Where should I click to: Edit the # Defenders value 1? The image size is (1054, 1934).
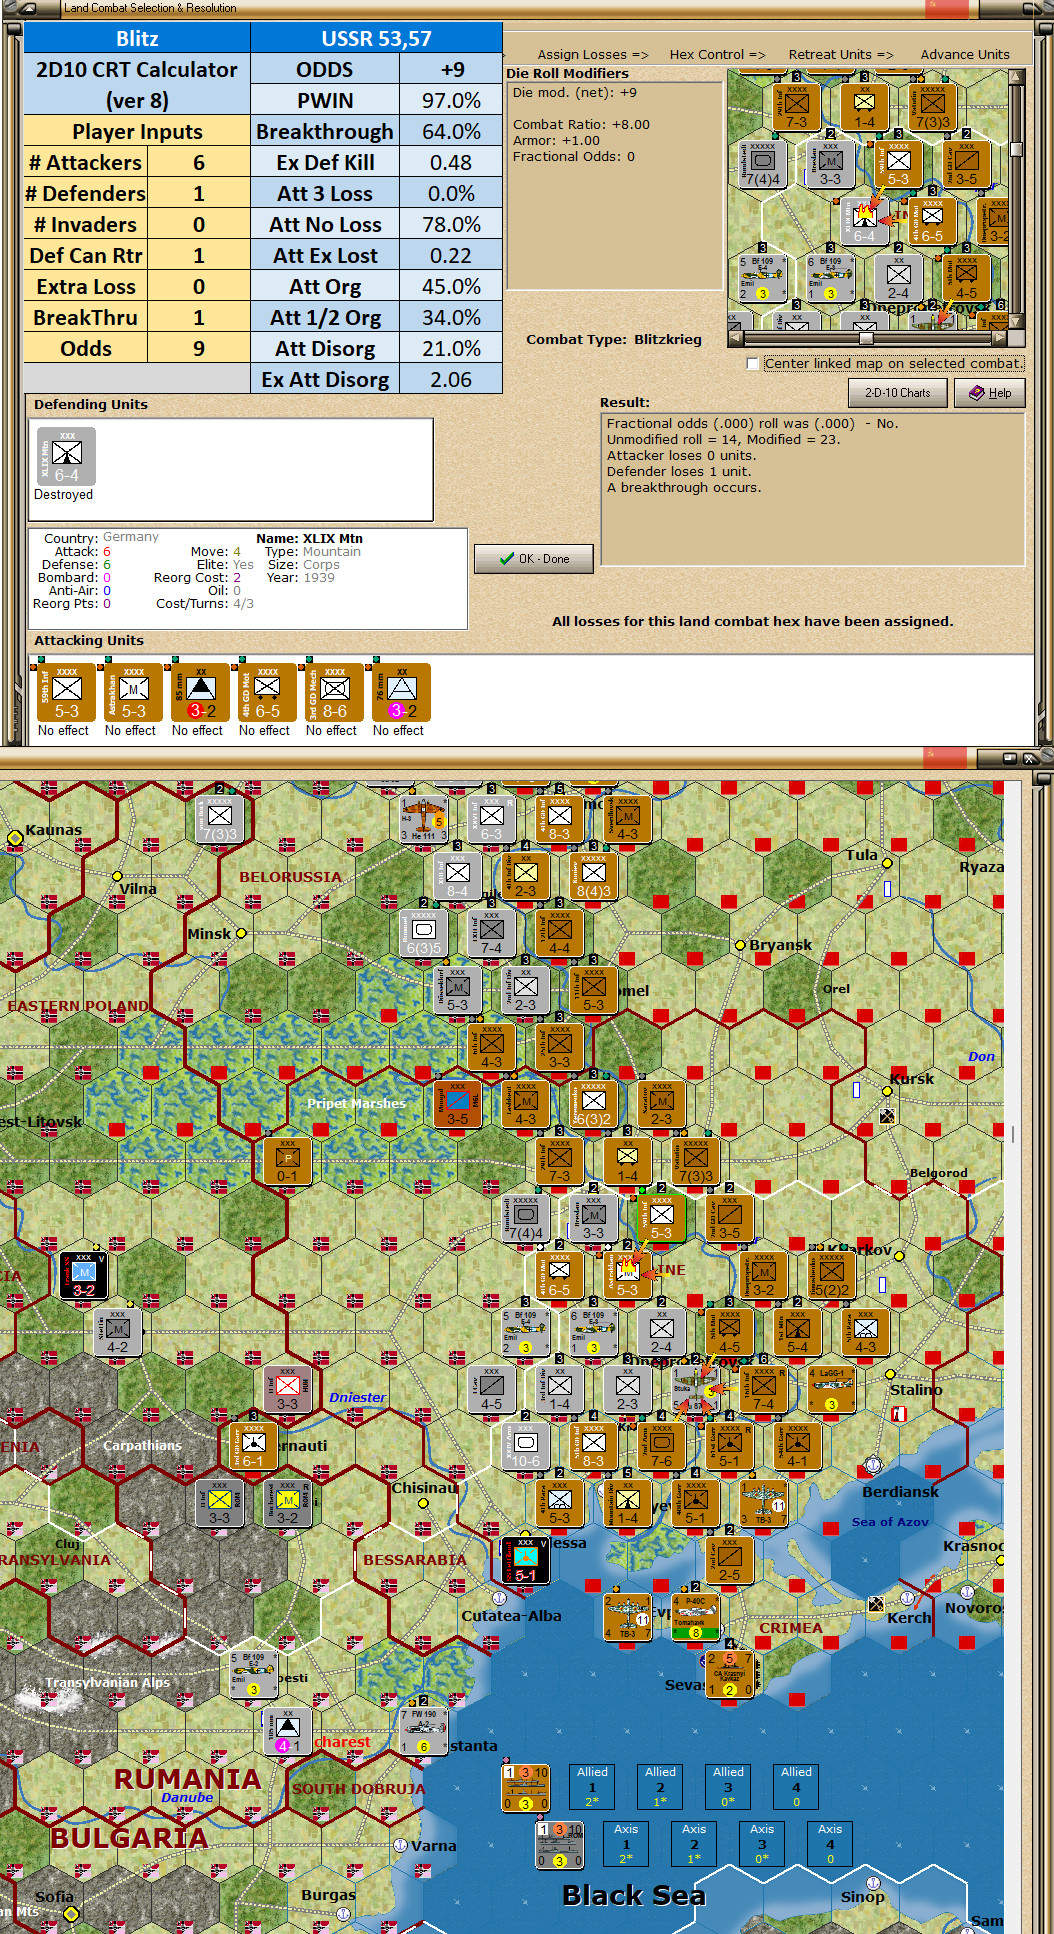pos(199,194)
